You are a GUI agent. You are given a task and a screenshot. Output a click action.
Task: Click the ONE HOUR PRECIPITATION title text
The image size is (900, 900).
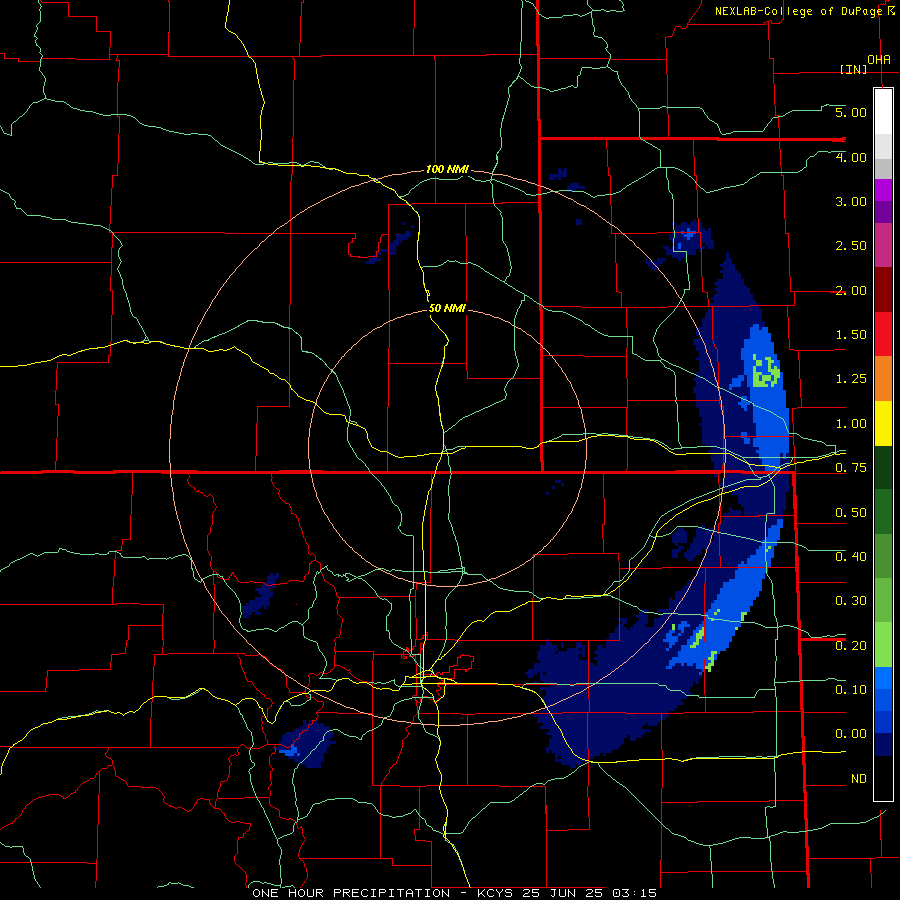(x=351, y=893)
